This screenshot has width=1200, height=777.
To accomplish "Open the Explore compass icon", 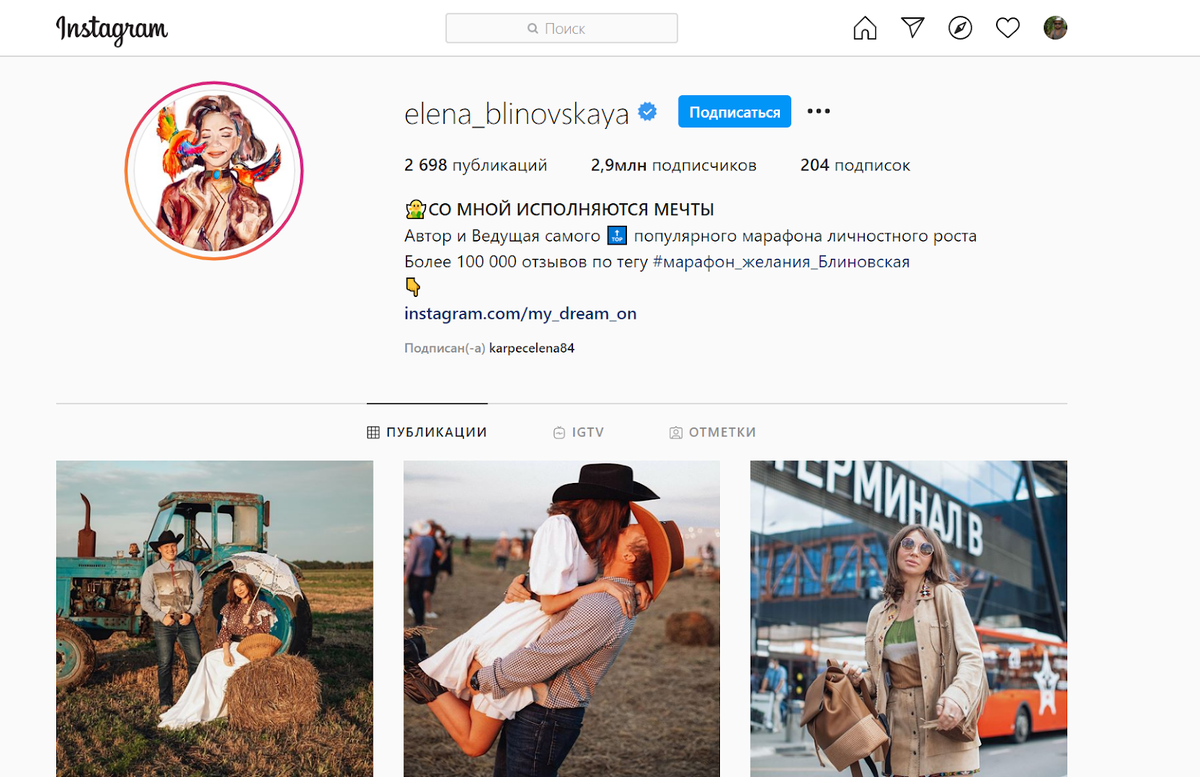I will [x=960, y=28].
